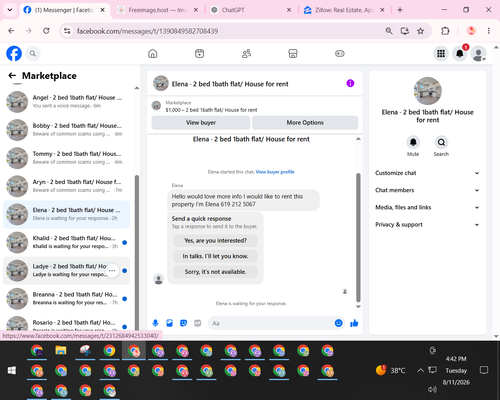Choose a sticker in composer
Screen dimensions: 500x400
click(x=183, y=323)
